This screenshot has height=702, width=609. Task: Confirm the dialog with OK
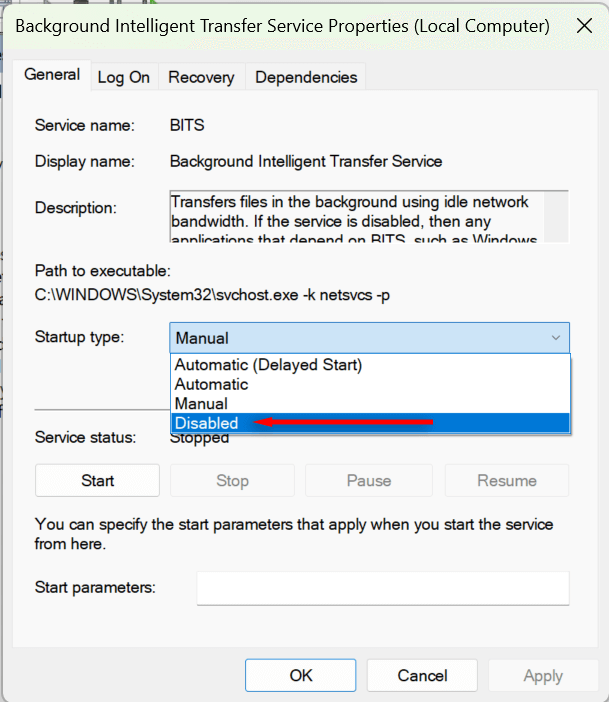(301, 676)
